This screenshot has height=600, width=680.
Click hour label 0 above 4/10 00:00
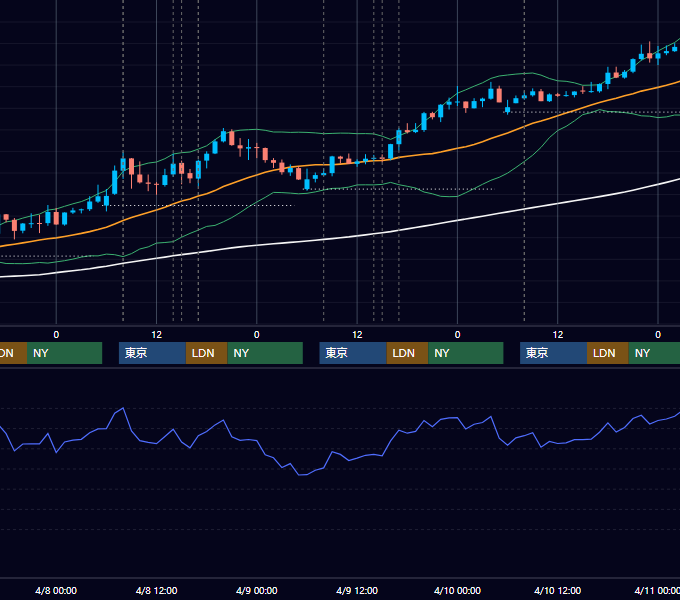(x=457, y=334)
